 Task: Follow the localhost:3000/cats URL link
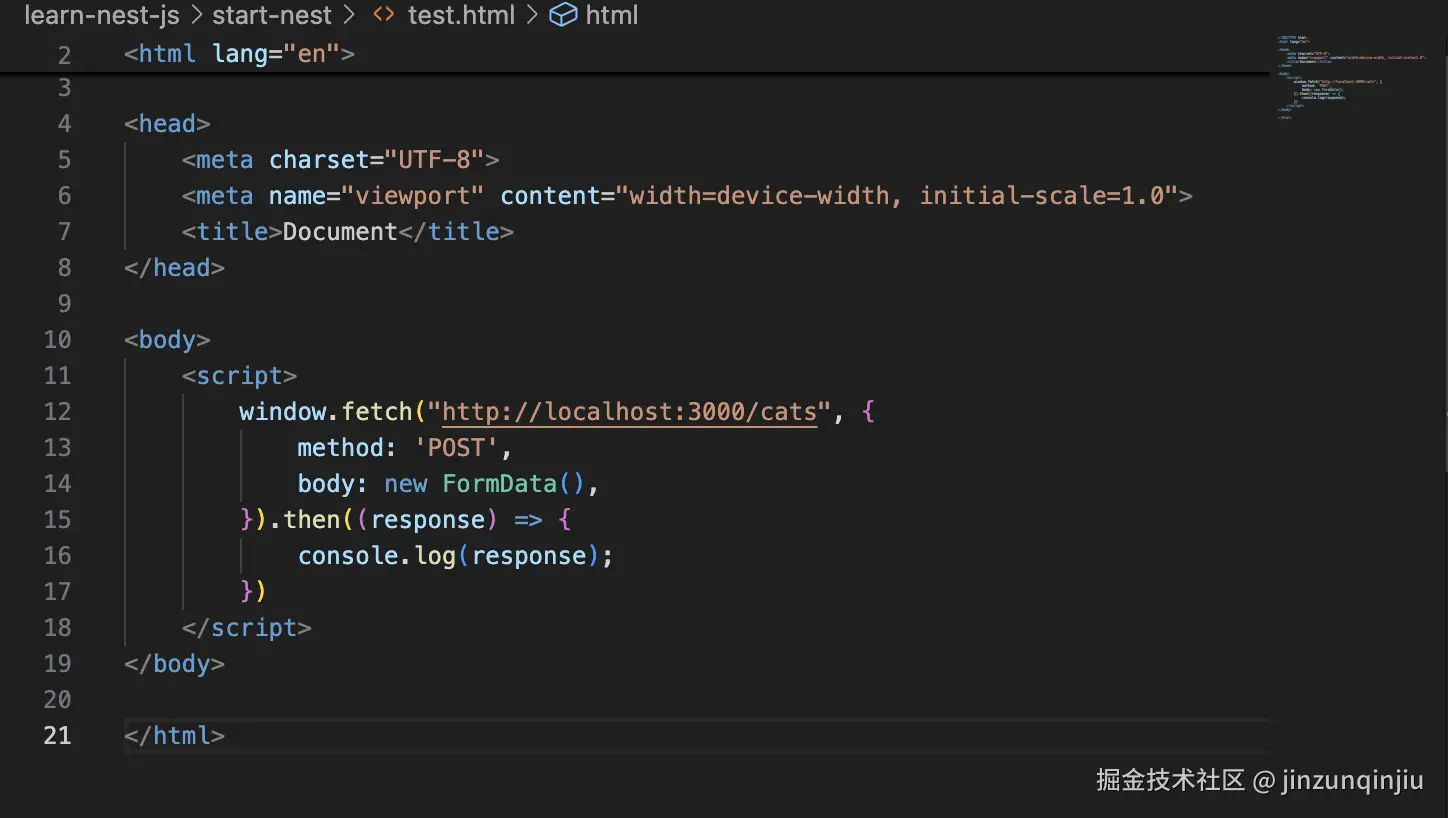(x=629, y=412)
